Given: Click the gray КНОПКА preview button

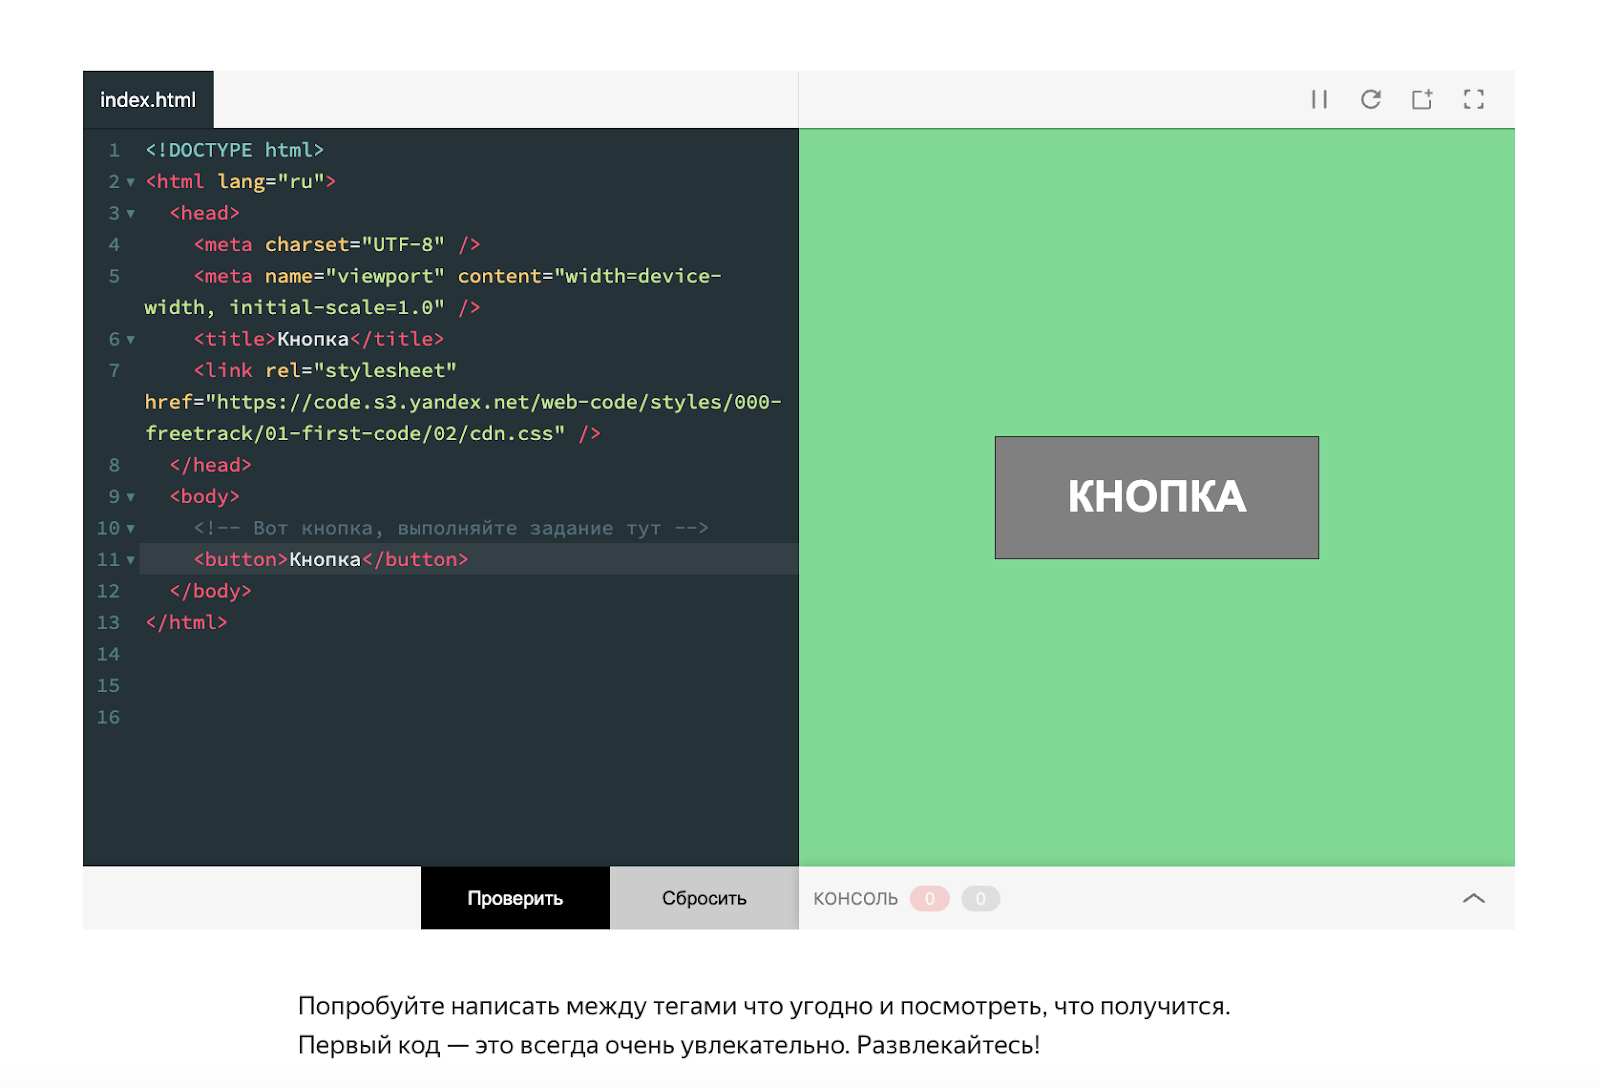Looking at the screenshot, I should click(x=1156, y=497).
